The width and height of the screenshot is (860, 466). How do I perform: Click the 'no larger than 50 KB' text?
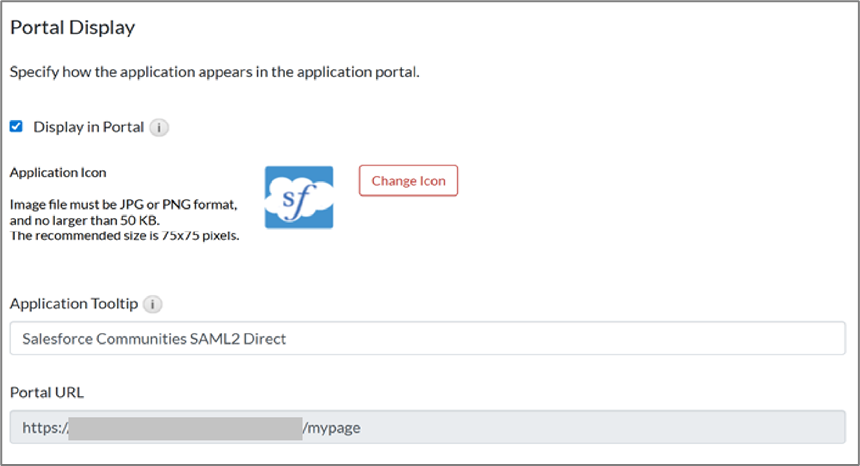pos(95,220)
